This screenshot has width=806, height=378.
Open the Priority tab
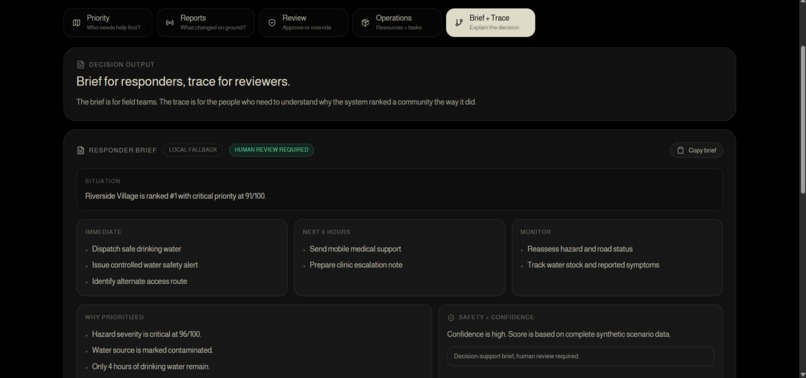108,23
